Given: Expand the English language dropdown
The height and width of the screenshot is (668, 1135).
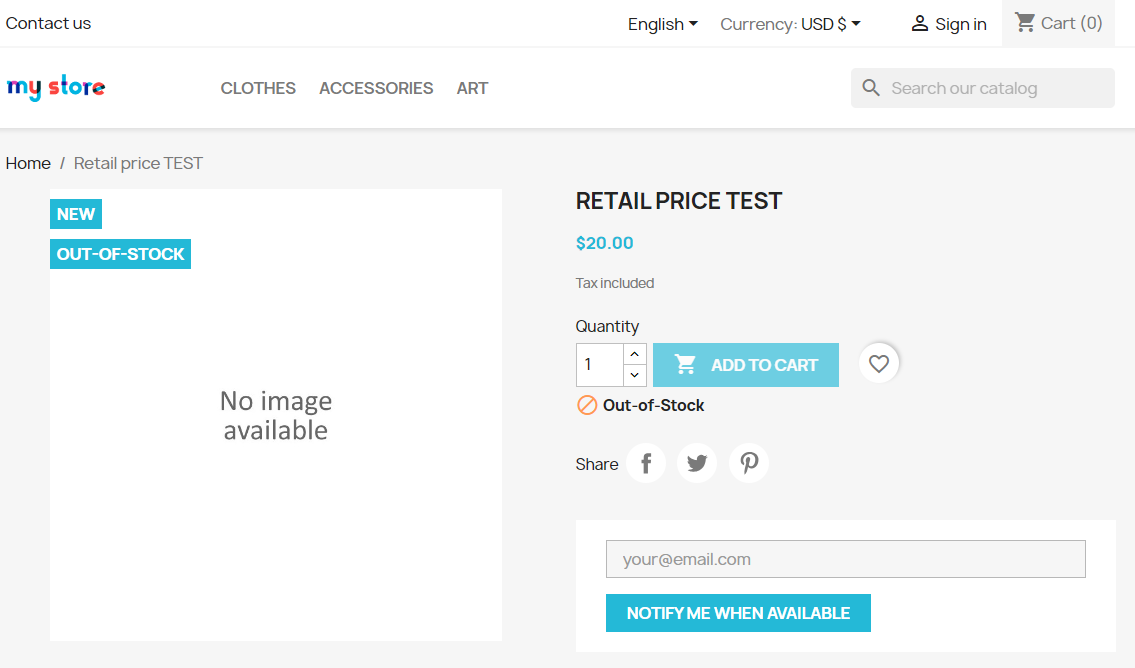Looking at the screenshot, I should click(663, 24).
